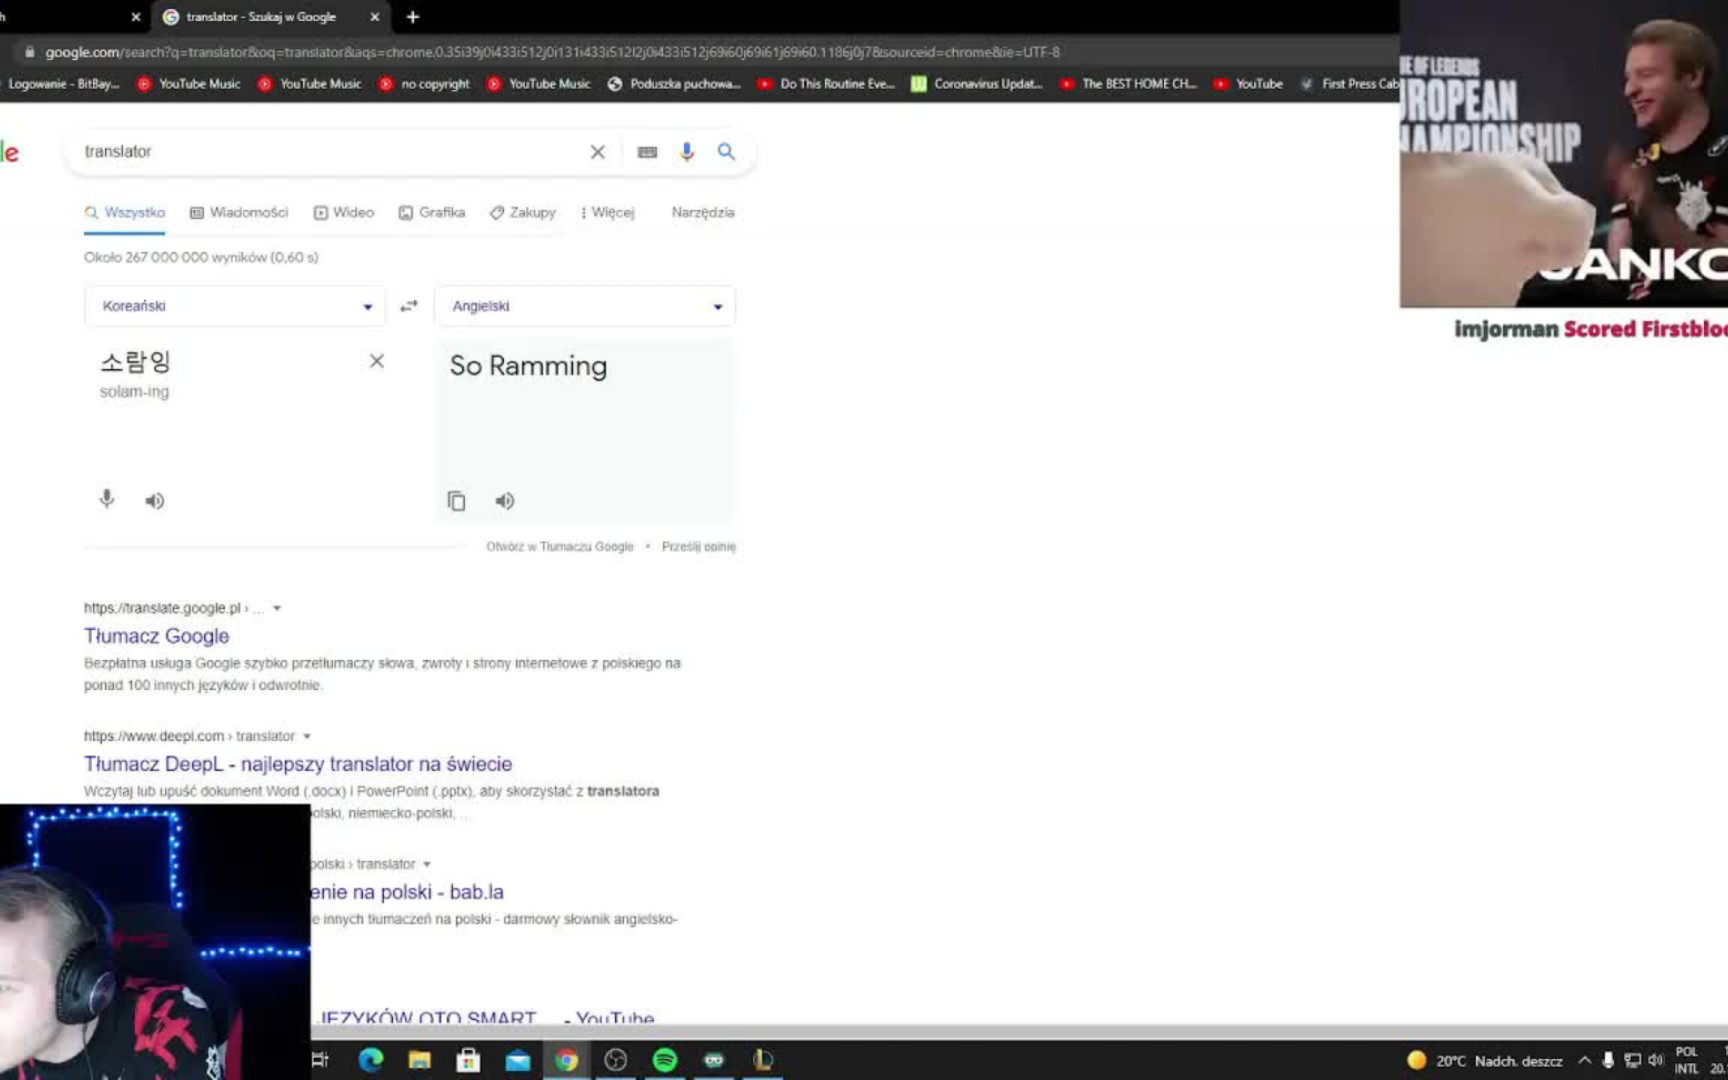This screenshot has width=1728, height=1080.
Task: Open the no copyright bookmark
Action: (x=424, y=84)
